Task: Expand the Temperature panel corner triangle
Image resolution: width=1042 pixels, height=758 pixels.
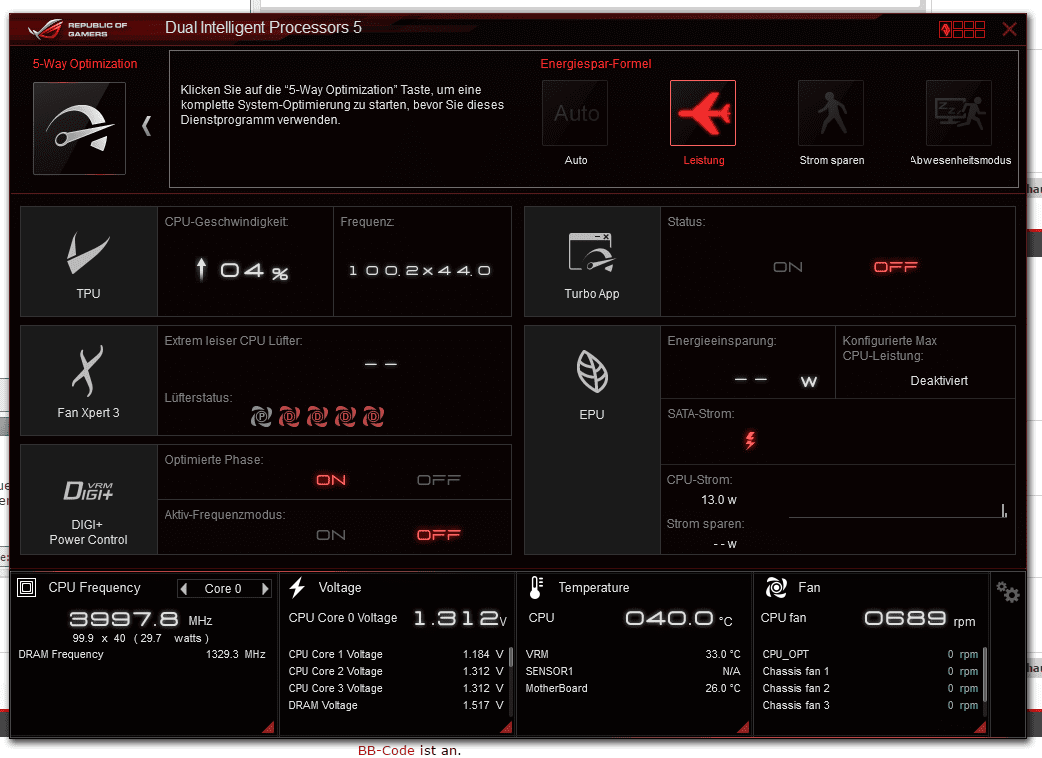Action: (x=743, y=727)
